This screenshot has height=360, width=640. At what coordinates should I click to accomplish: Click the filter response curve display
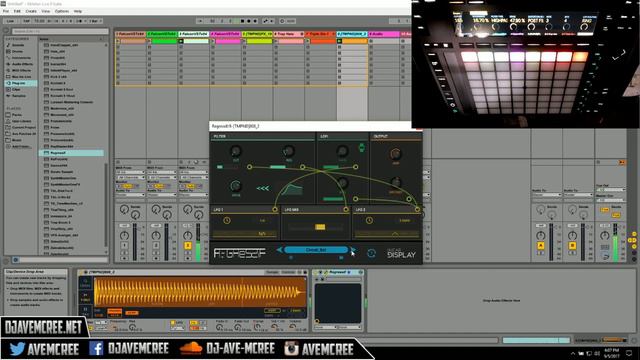pos(291,189)
